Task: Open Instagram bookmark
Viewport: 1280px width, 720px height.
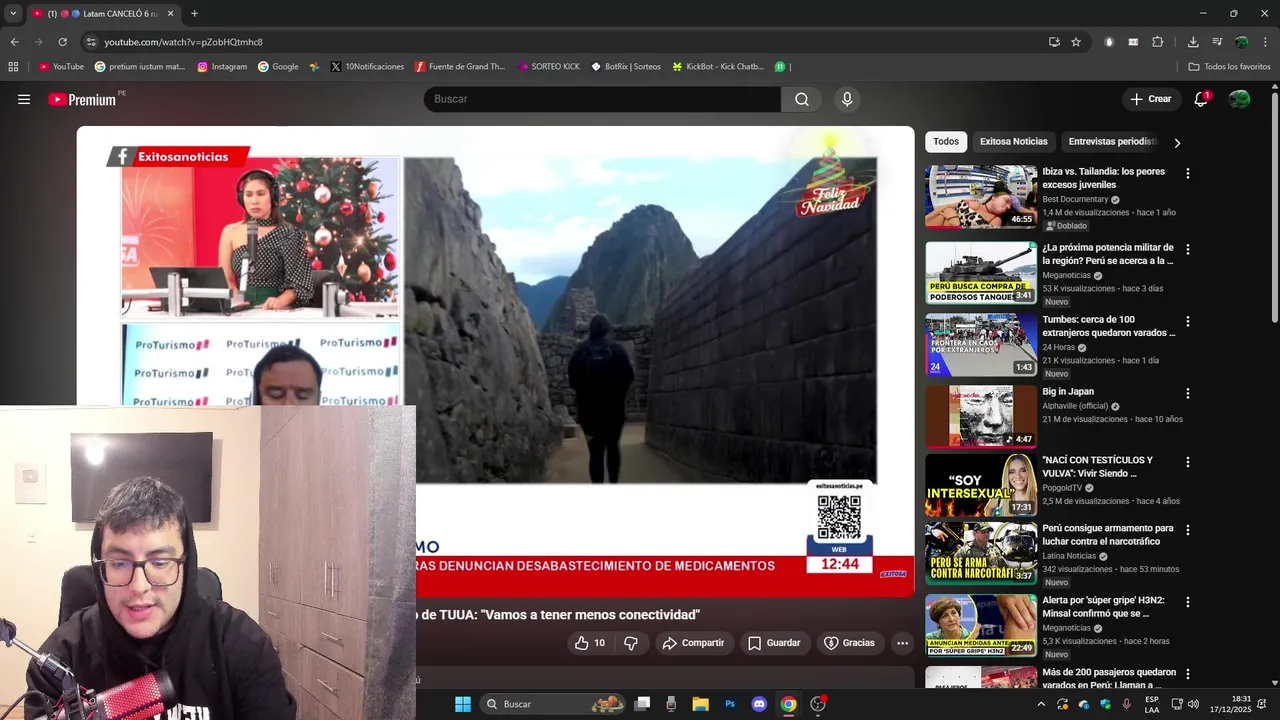Action: coord(222,67)
